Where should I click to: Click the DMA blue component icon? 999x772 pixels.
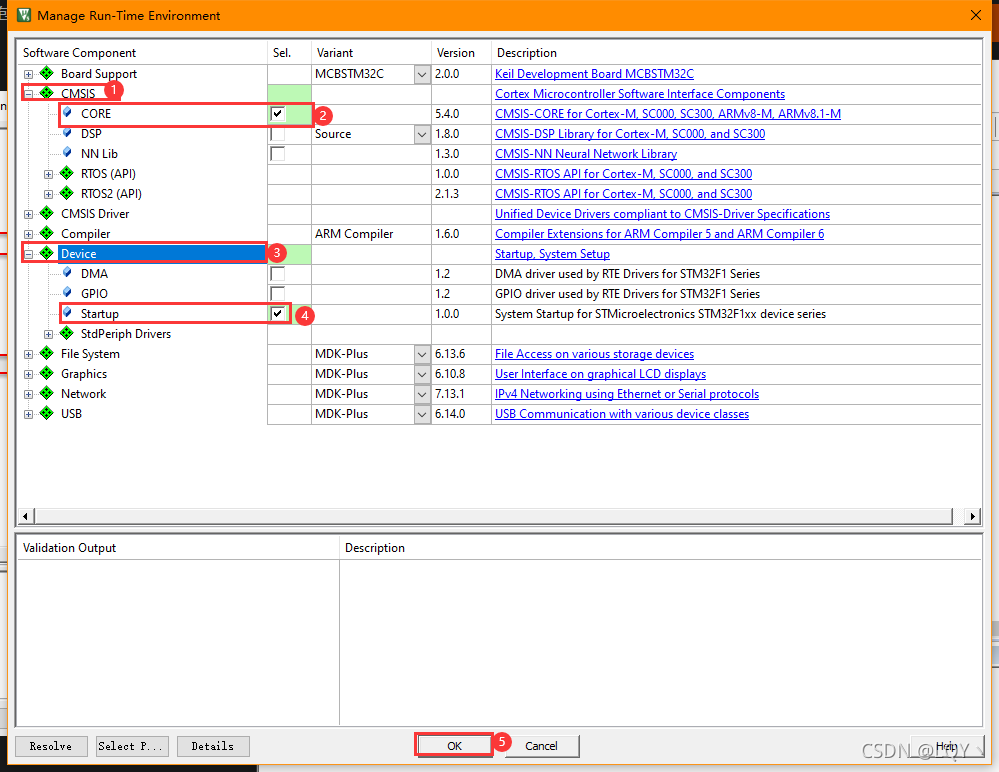(x=68, y=273)
